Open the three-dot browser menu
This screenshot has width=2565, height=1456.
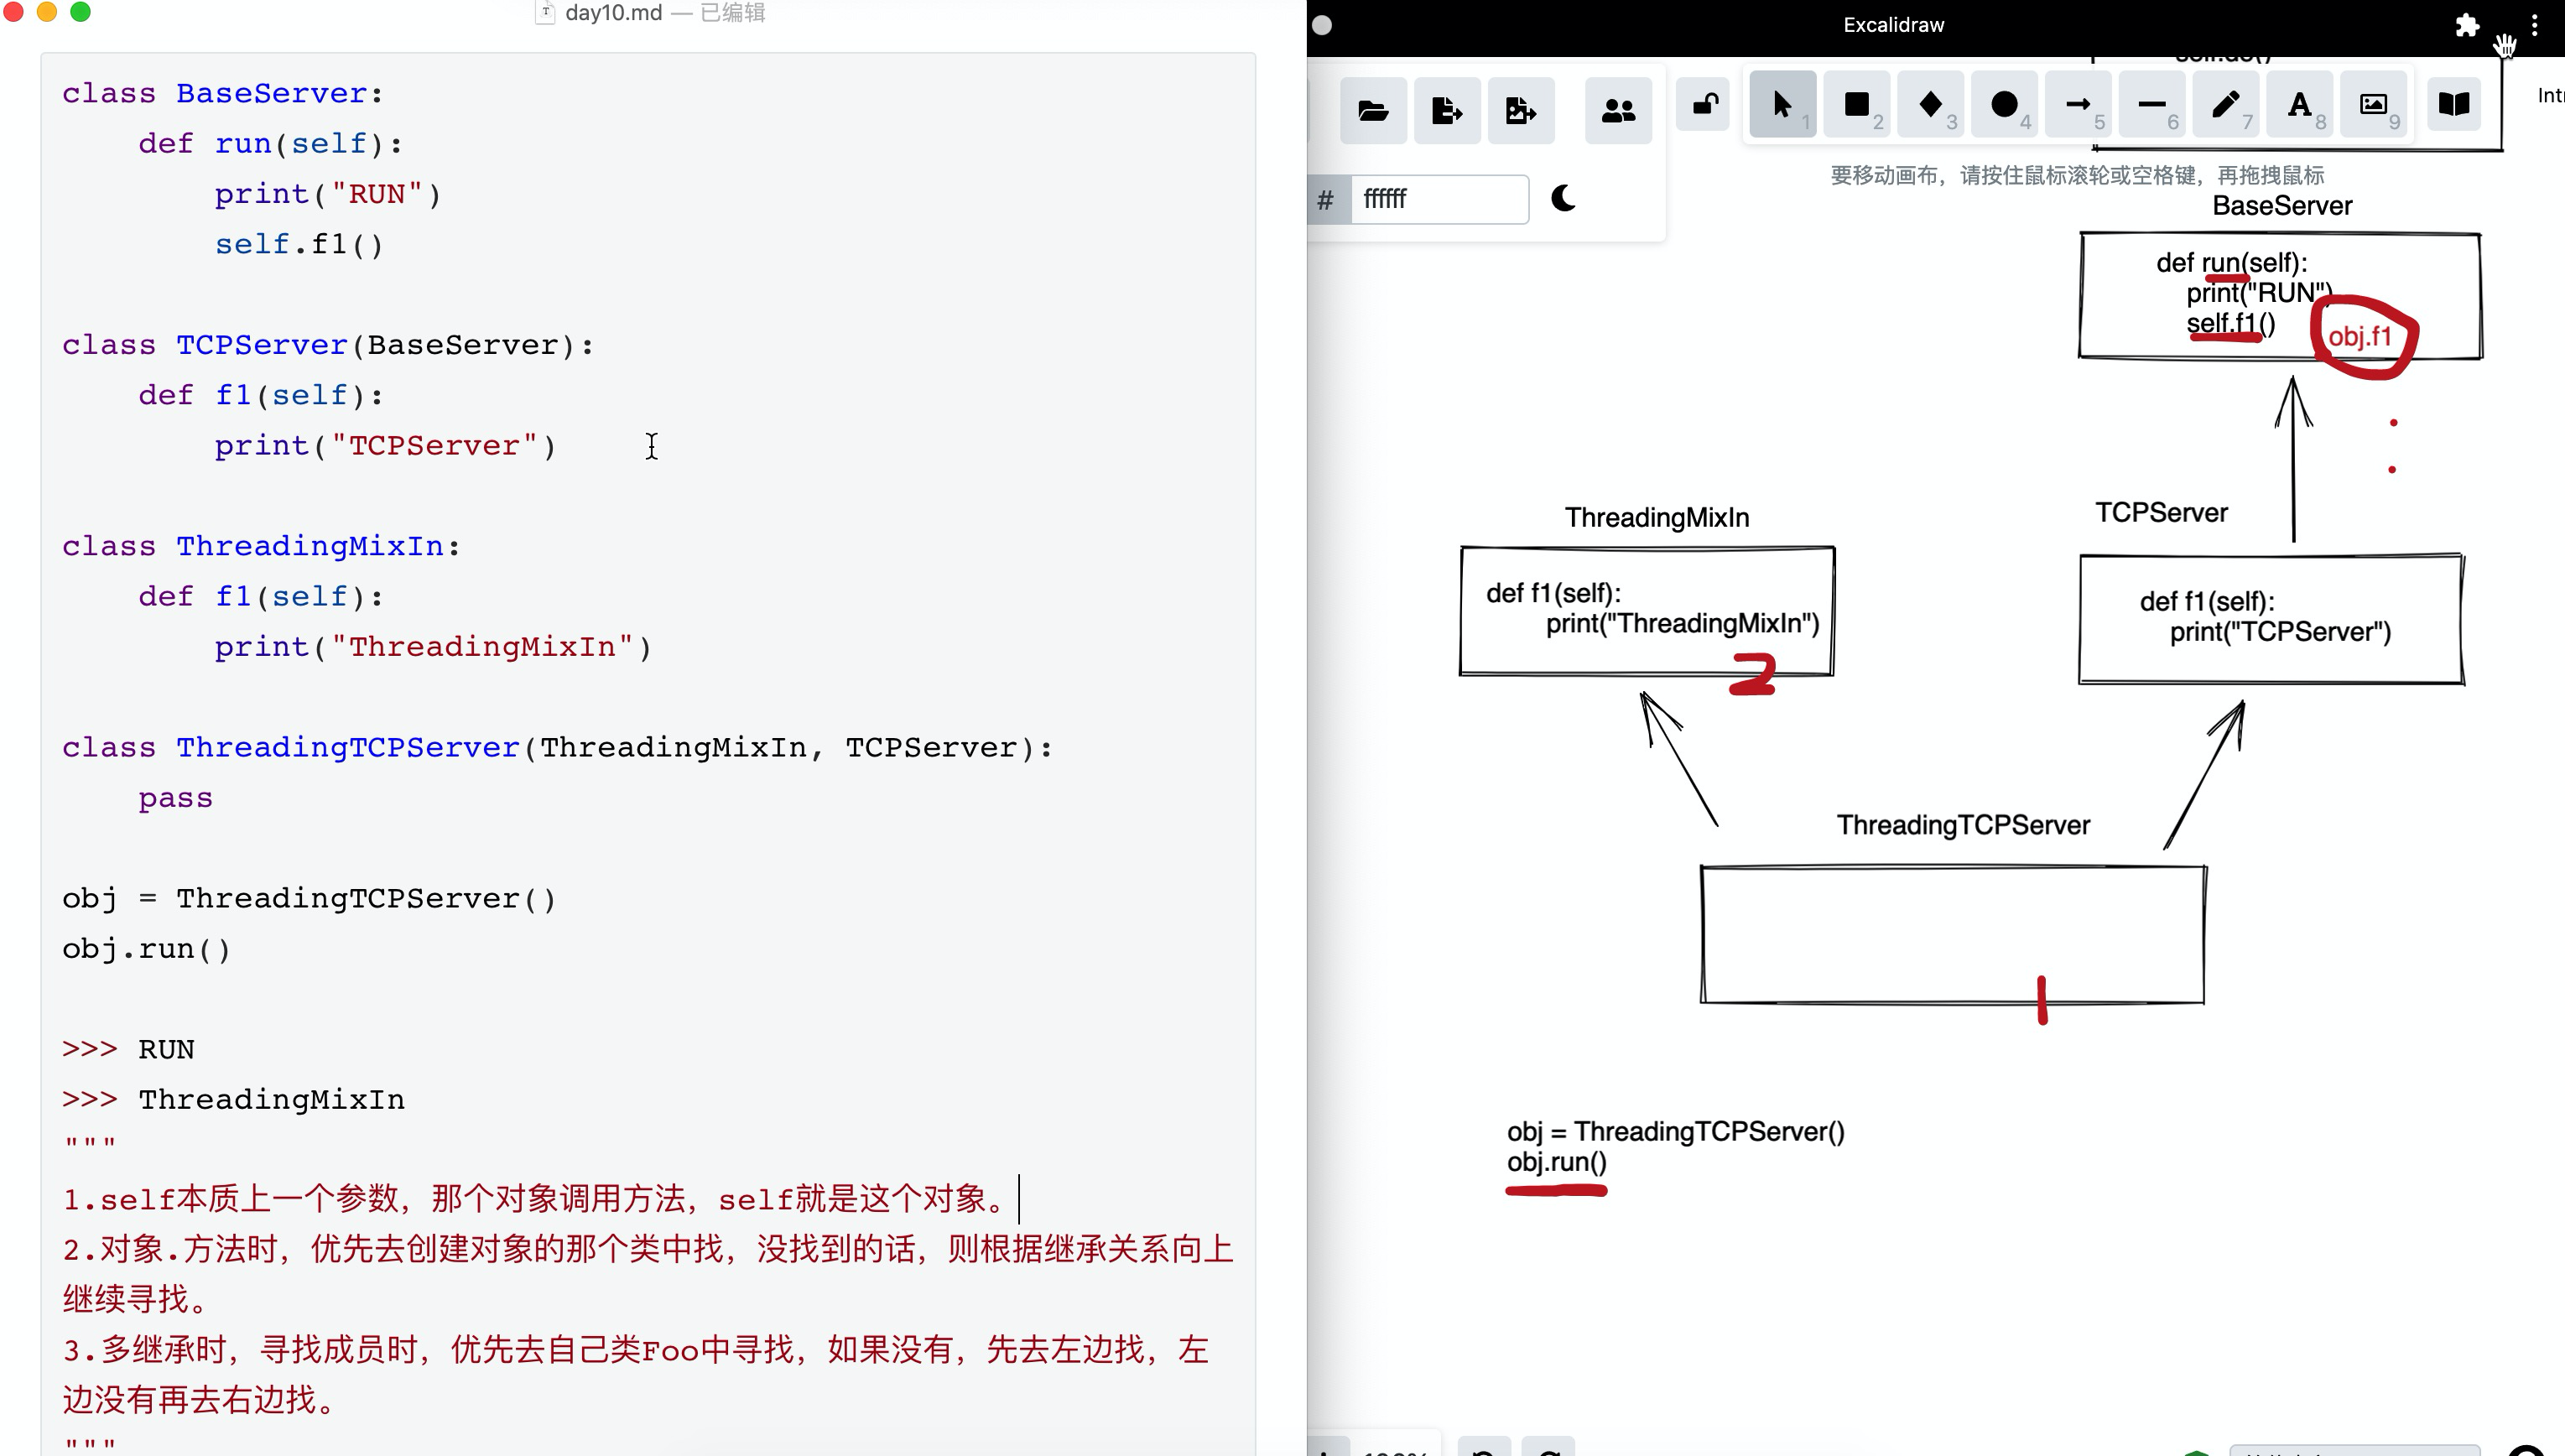2534,25
